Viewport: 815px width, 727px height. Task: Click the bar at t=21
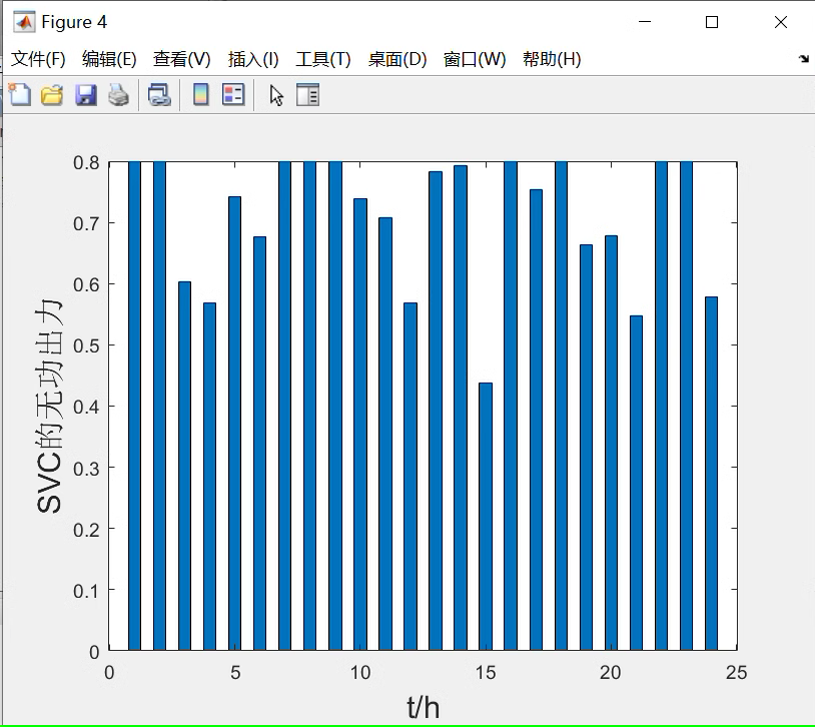[636, 483]
